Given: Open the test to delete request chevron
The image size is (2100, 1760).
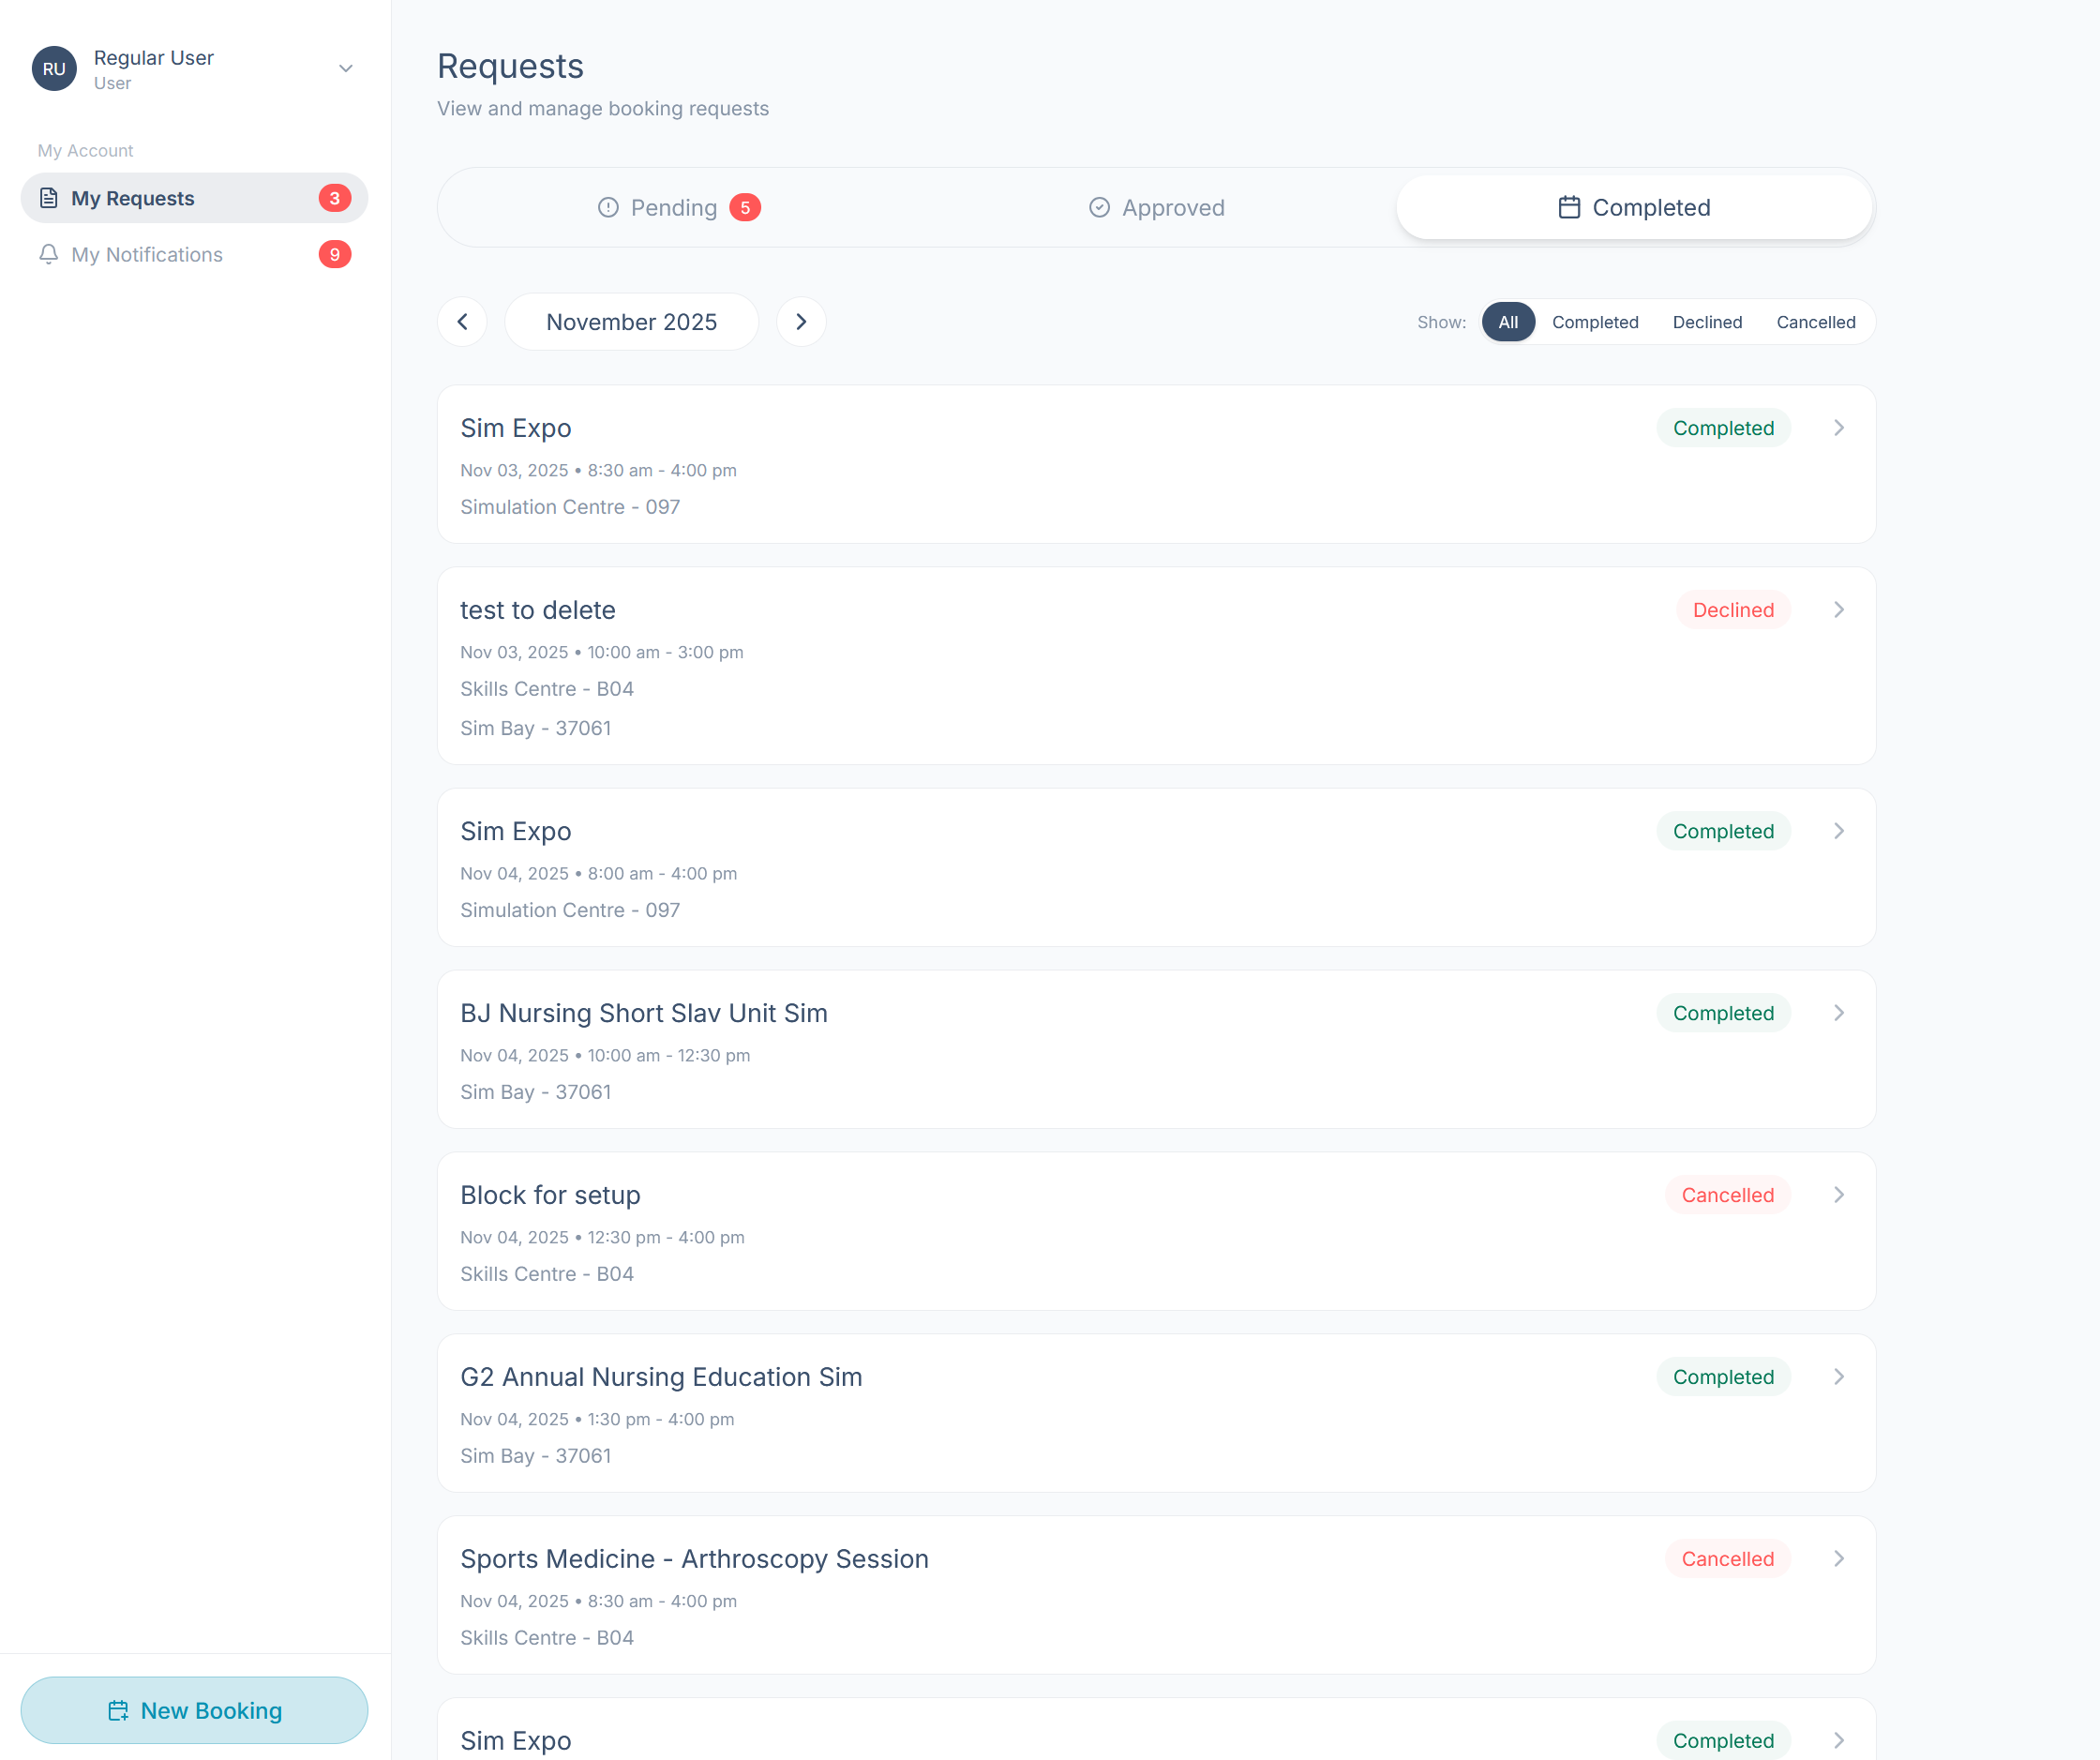Looking at the screenshot, I should tap(1838, 610).
